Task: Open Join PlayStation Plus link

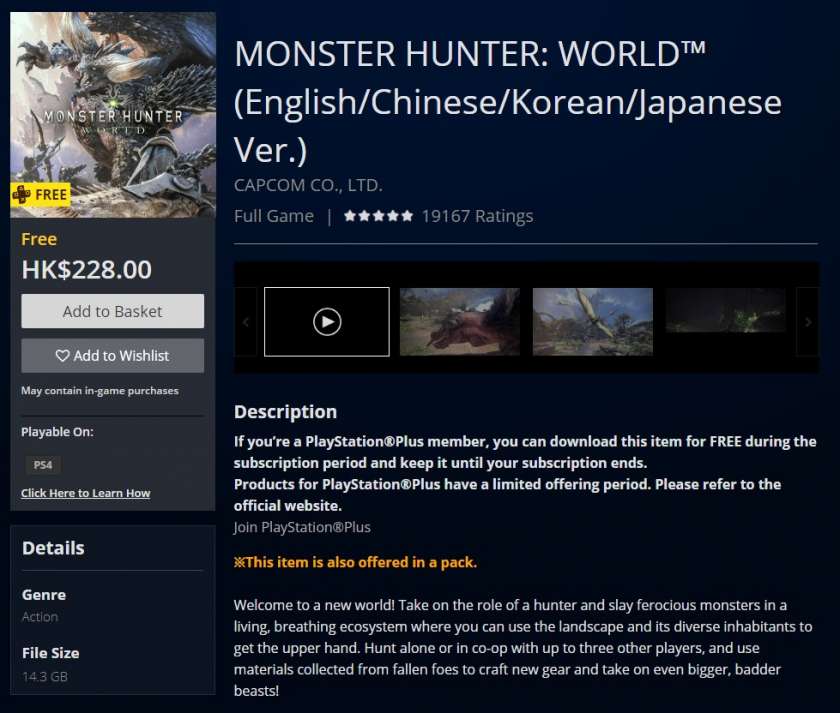Action: tap(302, 527)
